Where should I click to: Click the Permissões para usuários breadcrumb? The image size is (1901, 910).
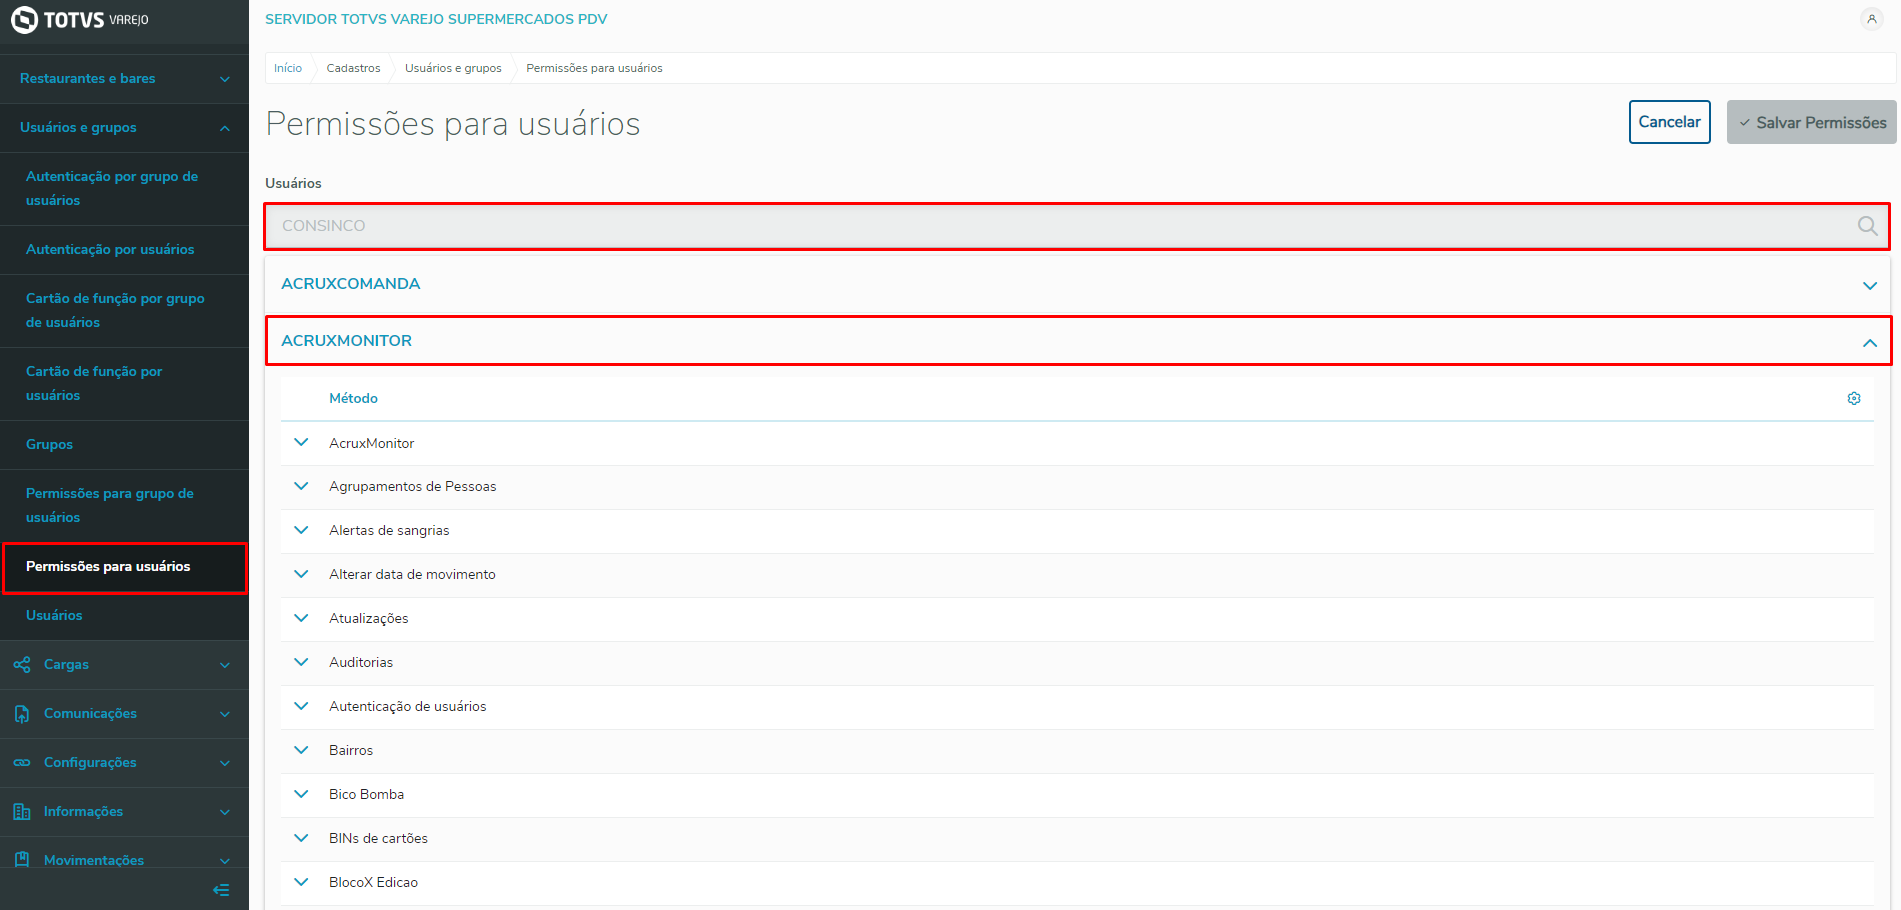(x=594, y=68)
